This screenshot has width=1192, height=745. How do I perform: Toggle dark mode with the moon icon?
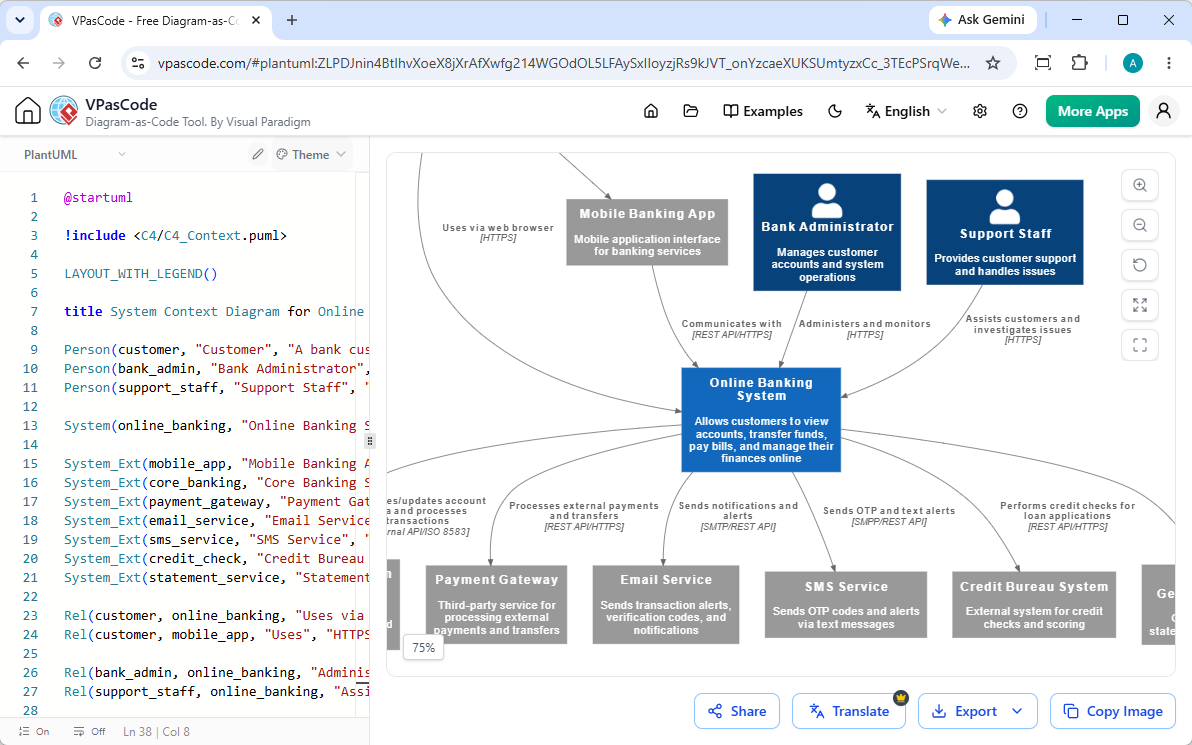coord(835,111)
